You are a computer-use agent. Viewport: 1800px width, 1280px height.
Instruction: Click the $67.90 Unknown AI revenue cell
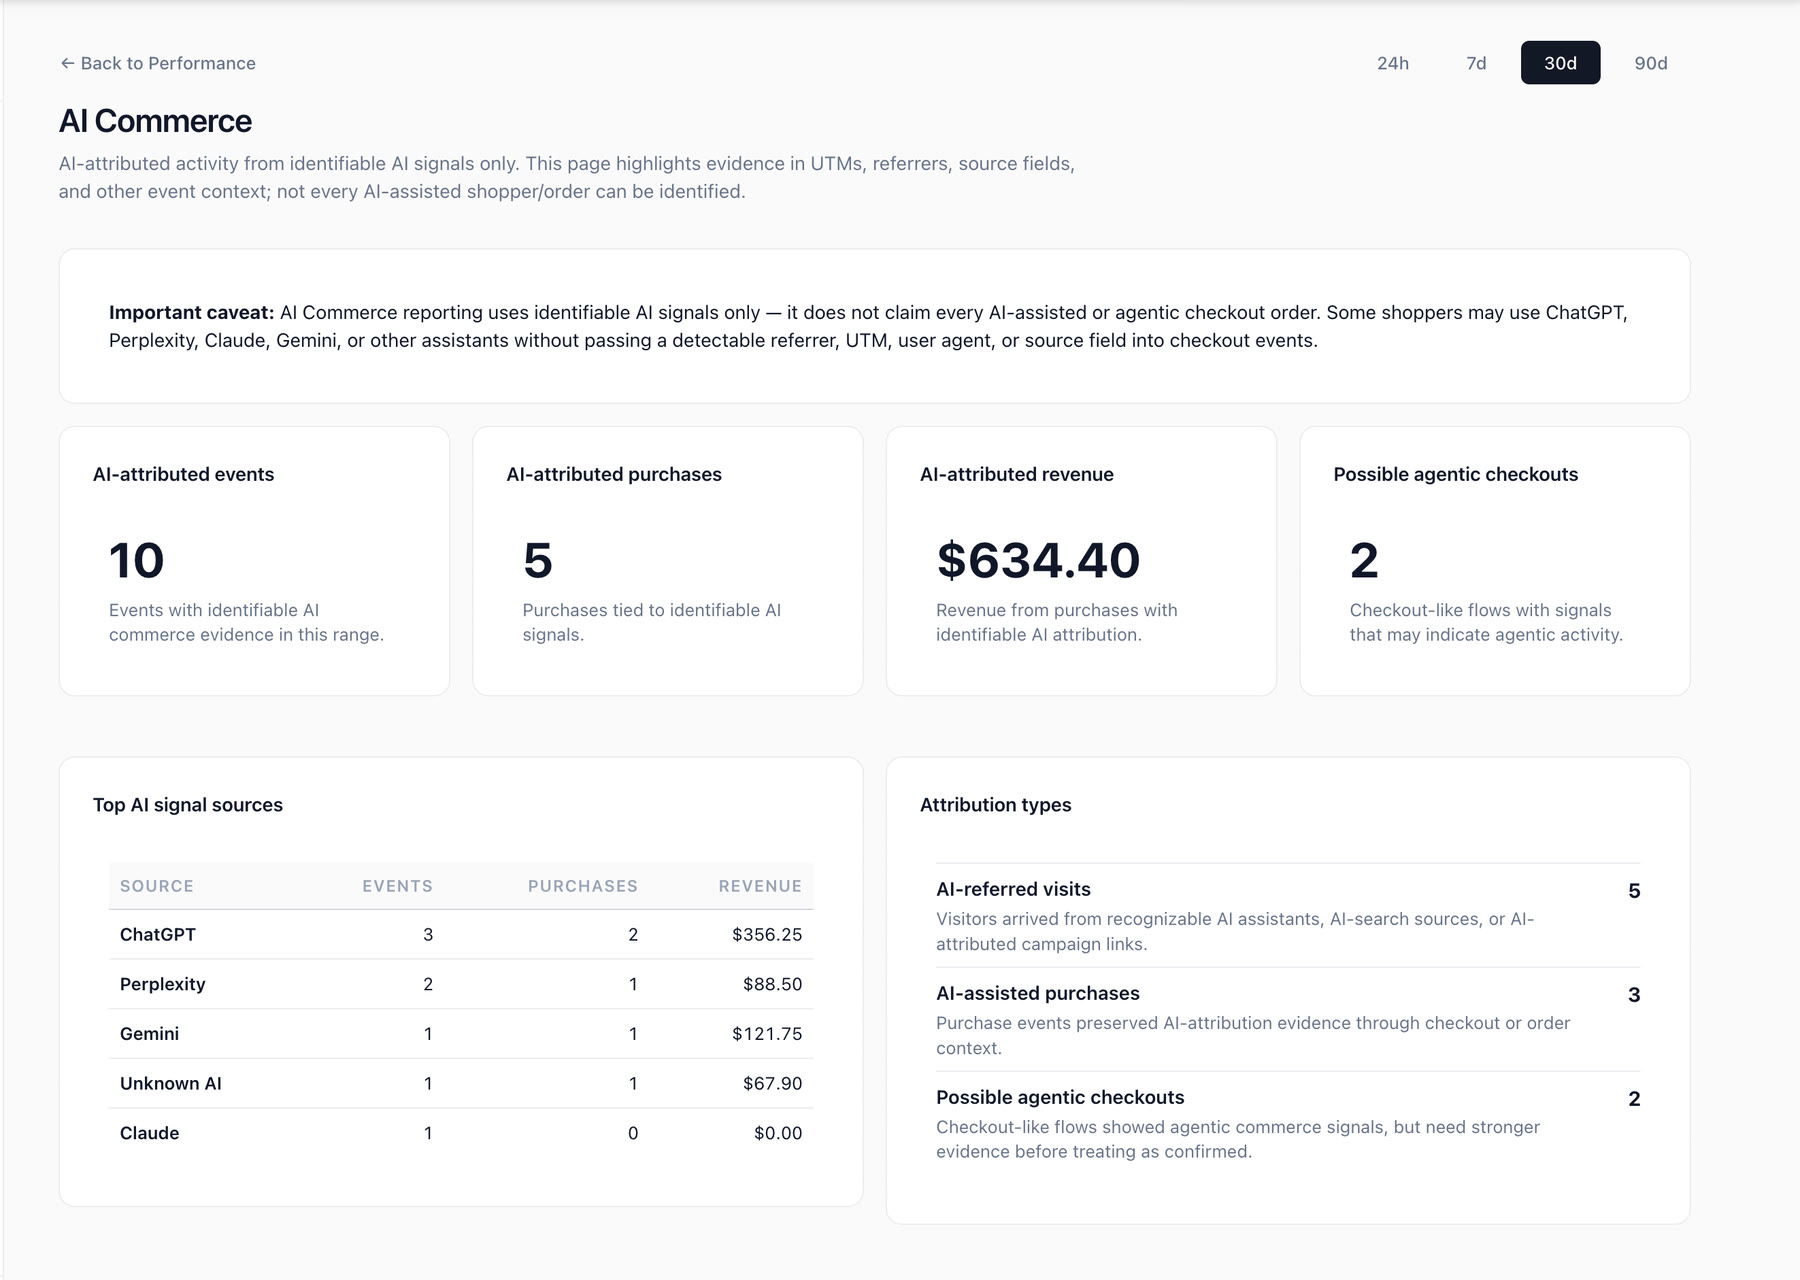tap(772, 1083)
